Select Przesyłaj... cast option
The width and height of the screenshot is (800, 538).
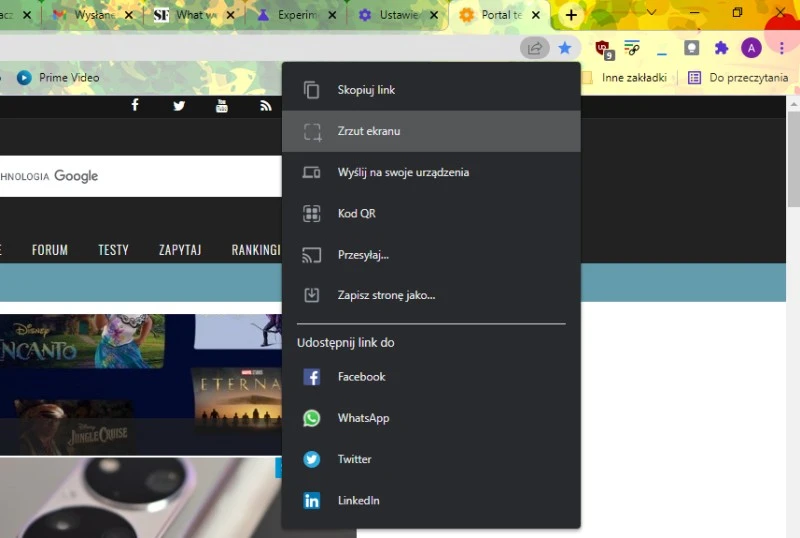(x=431, y=255)
